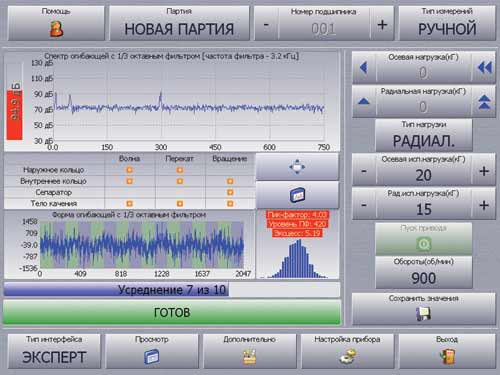Screen dimensions: 500x375
Task: Open Дополнительно tools icon
Action: tap(249, 357)
